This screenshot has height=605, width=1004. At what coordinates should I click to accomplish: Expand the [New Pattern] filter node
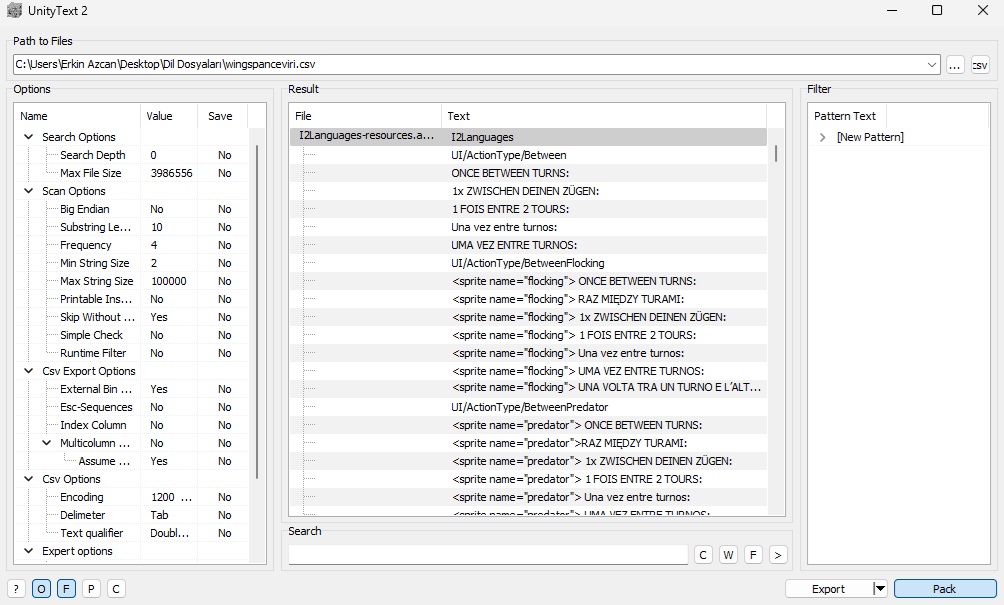823,137
